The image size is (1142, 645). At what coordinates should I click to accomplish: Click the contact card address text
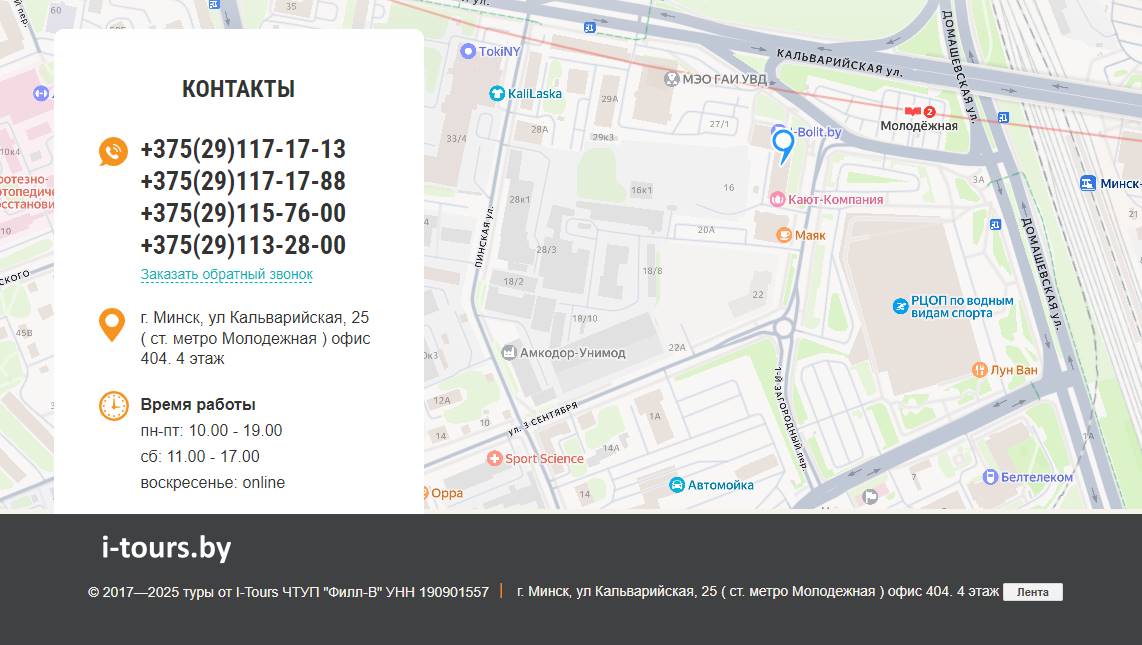click(x=256, y=338)
